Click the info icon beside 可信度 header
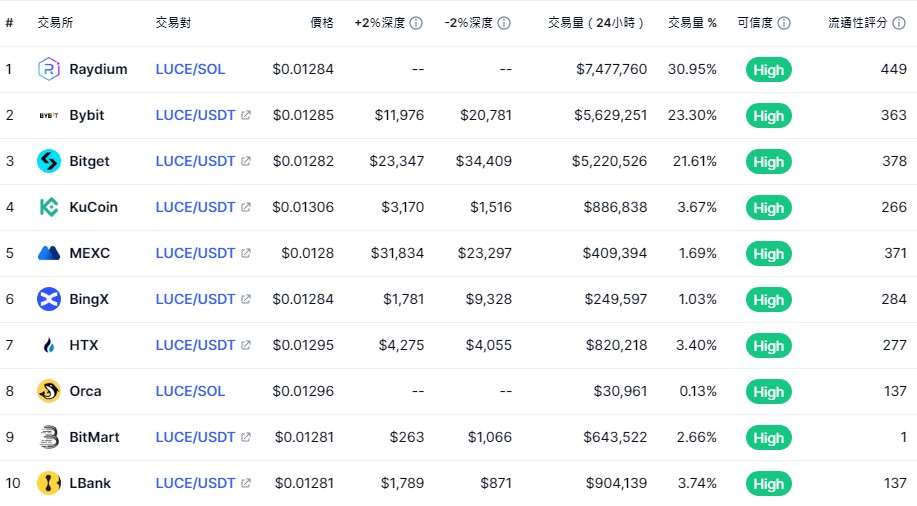The height and width of the screenshot is (506, 917). pyautogui.click(x=784, y=23)
